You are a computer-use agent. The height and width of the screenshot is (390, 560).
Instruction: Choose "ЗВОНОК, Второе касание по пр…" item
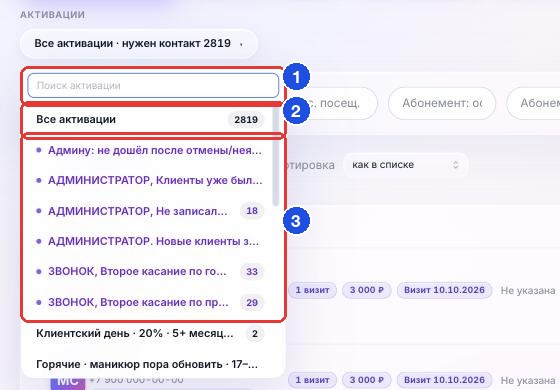click(x=150, y=302)
